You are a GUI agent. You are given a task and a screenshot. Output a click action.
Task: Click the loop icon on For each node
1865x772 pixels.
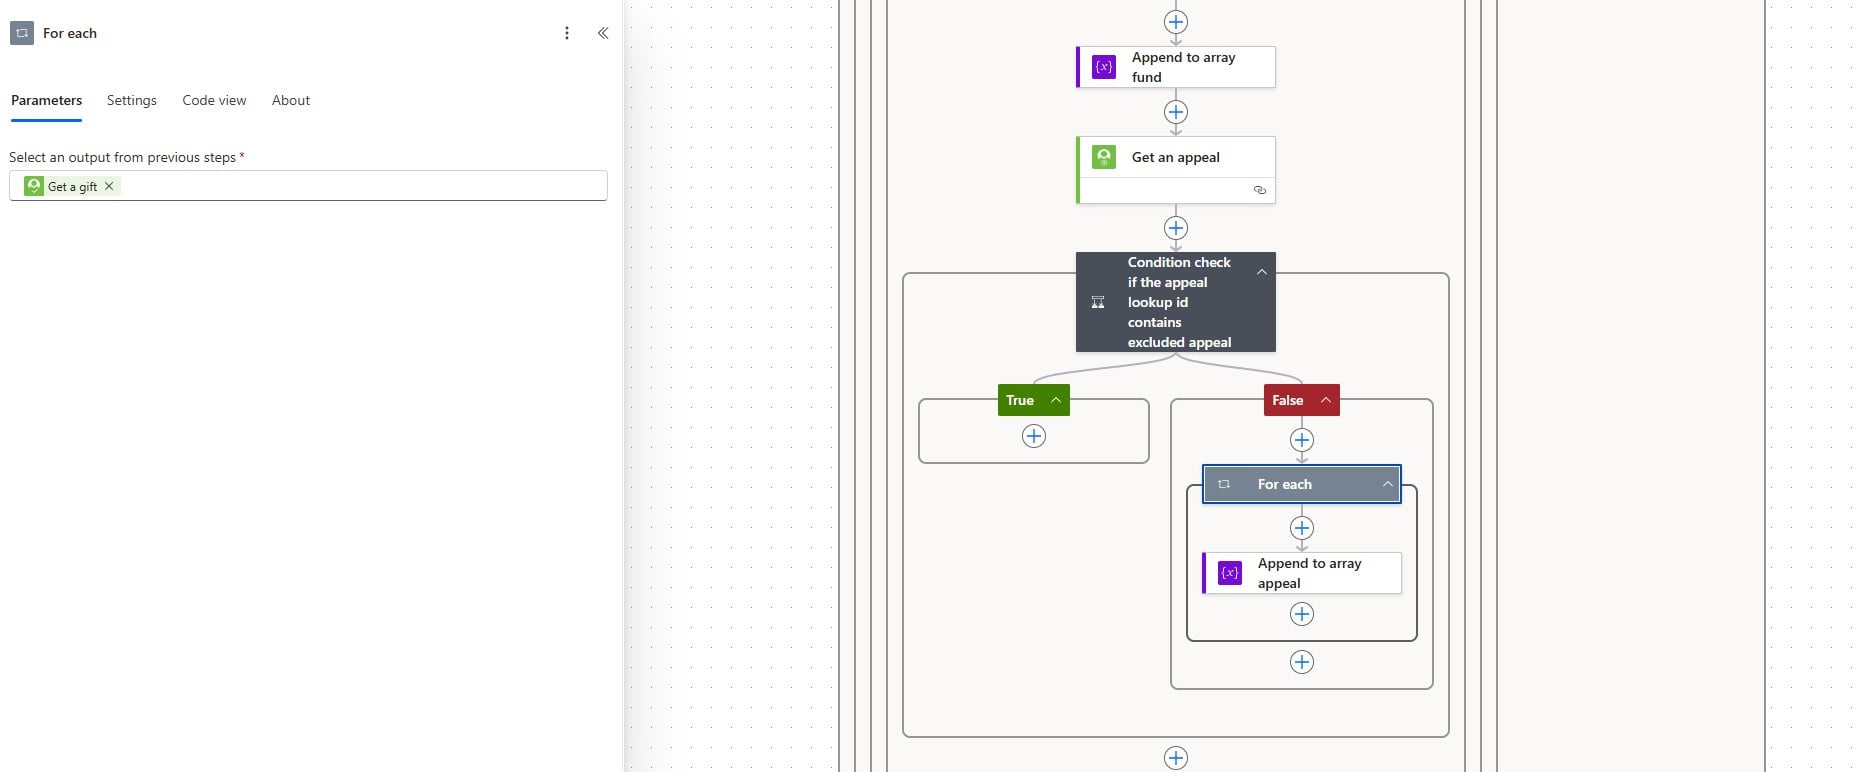tap(1224, 484)
